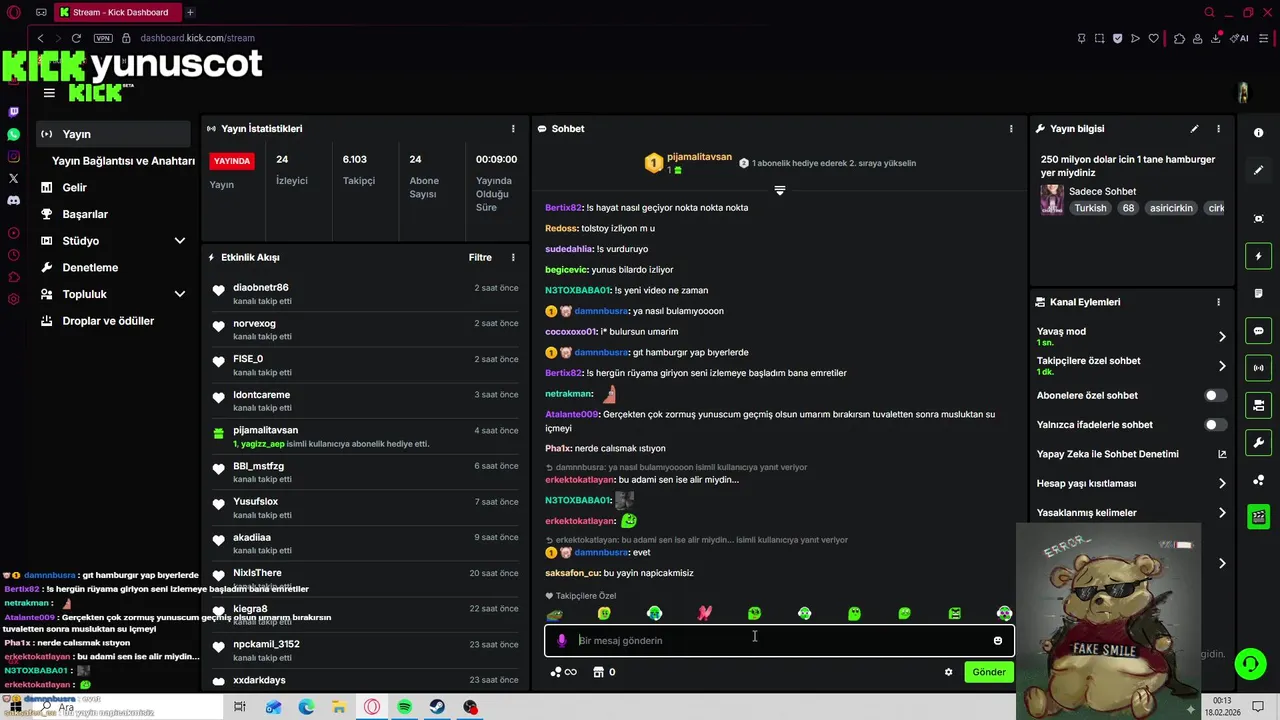Click diaobnetr86 in the activity feed

click(261, 288)
